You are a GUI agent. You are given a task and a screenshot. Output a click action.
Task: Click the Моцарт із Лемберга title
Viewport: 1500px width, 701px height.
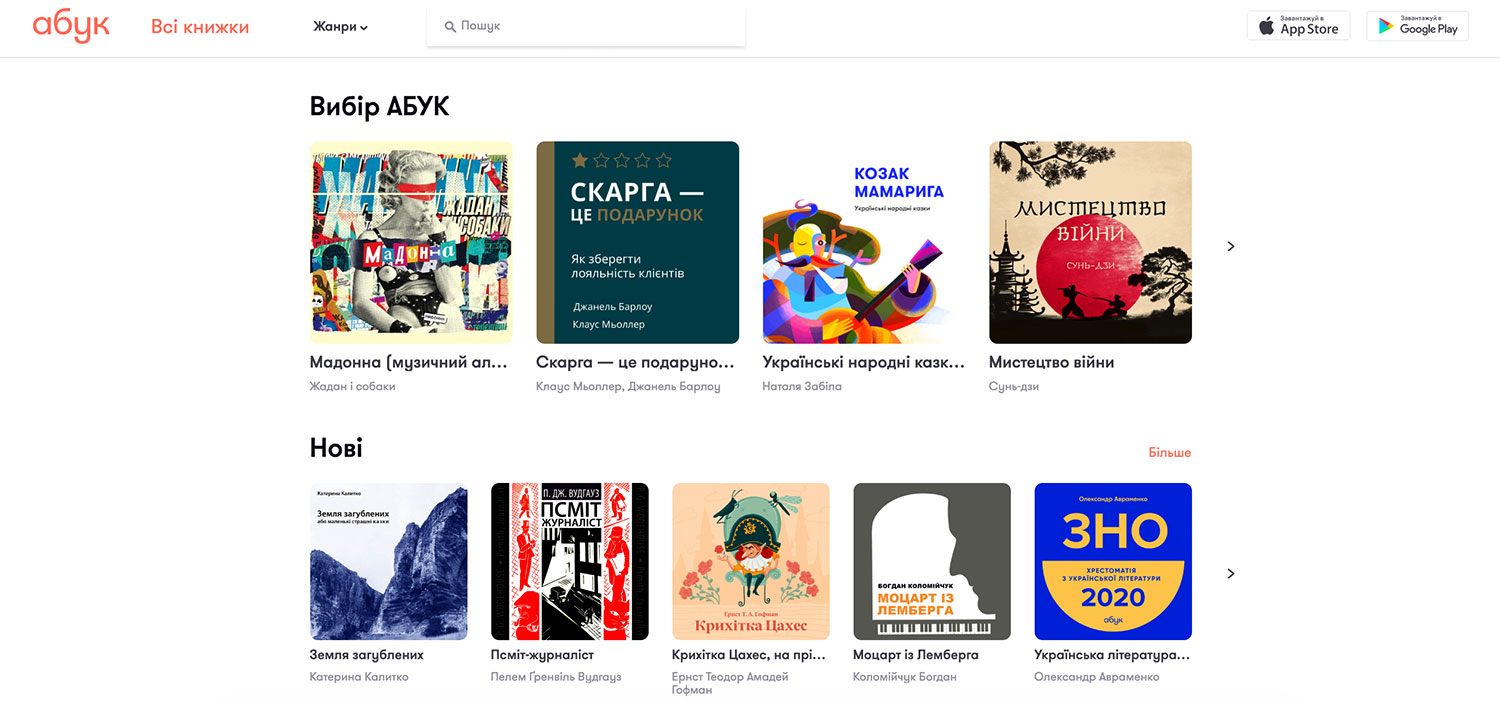[x=916, y=655]
